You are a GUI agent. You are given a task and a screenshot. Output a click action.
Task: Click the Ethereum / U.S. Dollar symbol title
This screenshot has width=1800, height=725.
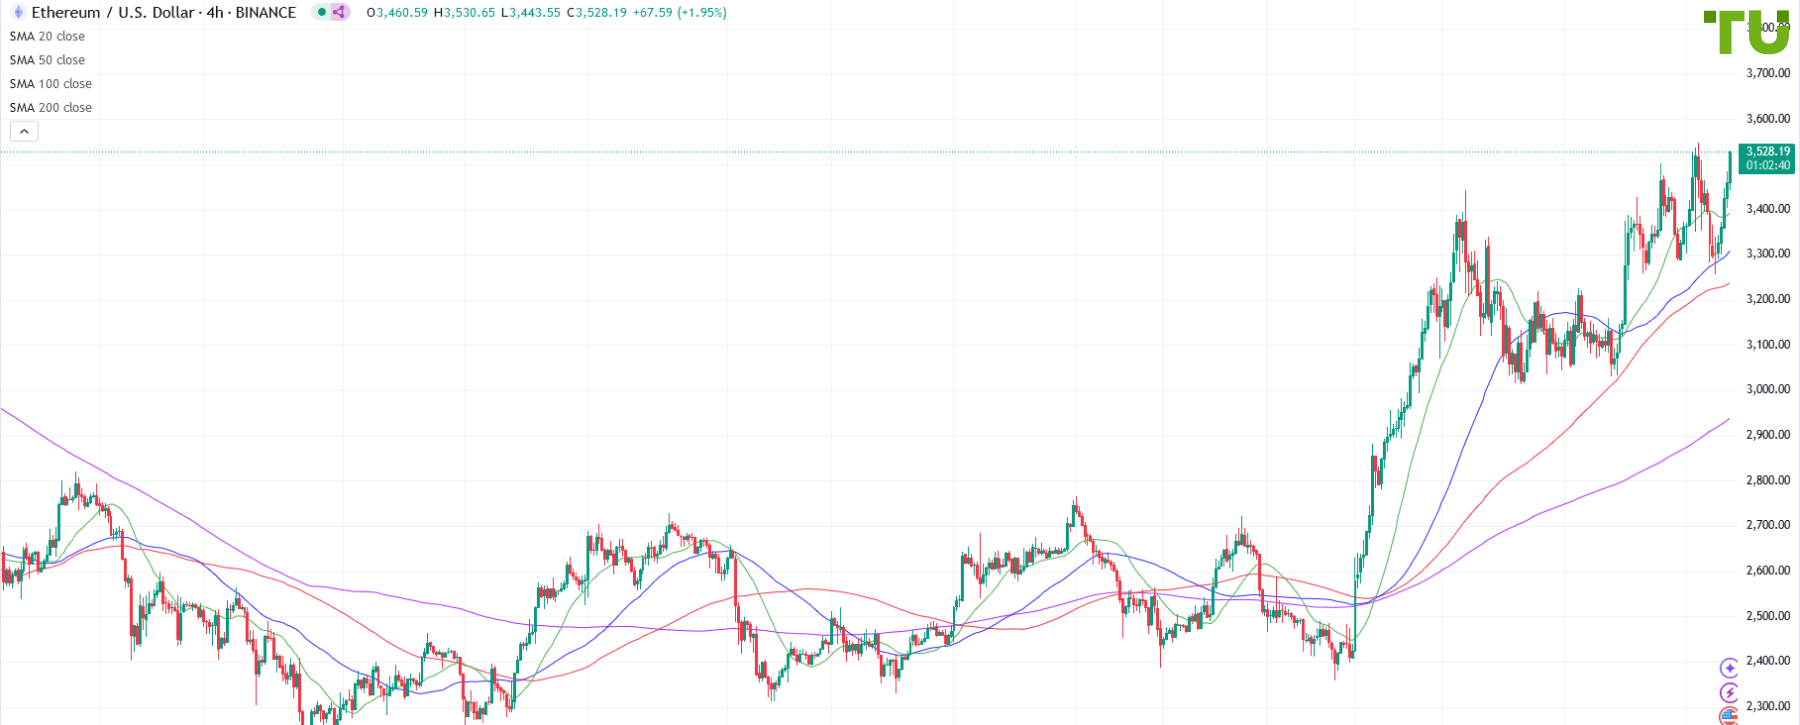(x=115, y=13)
